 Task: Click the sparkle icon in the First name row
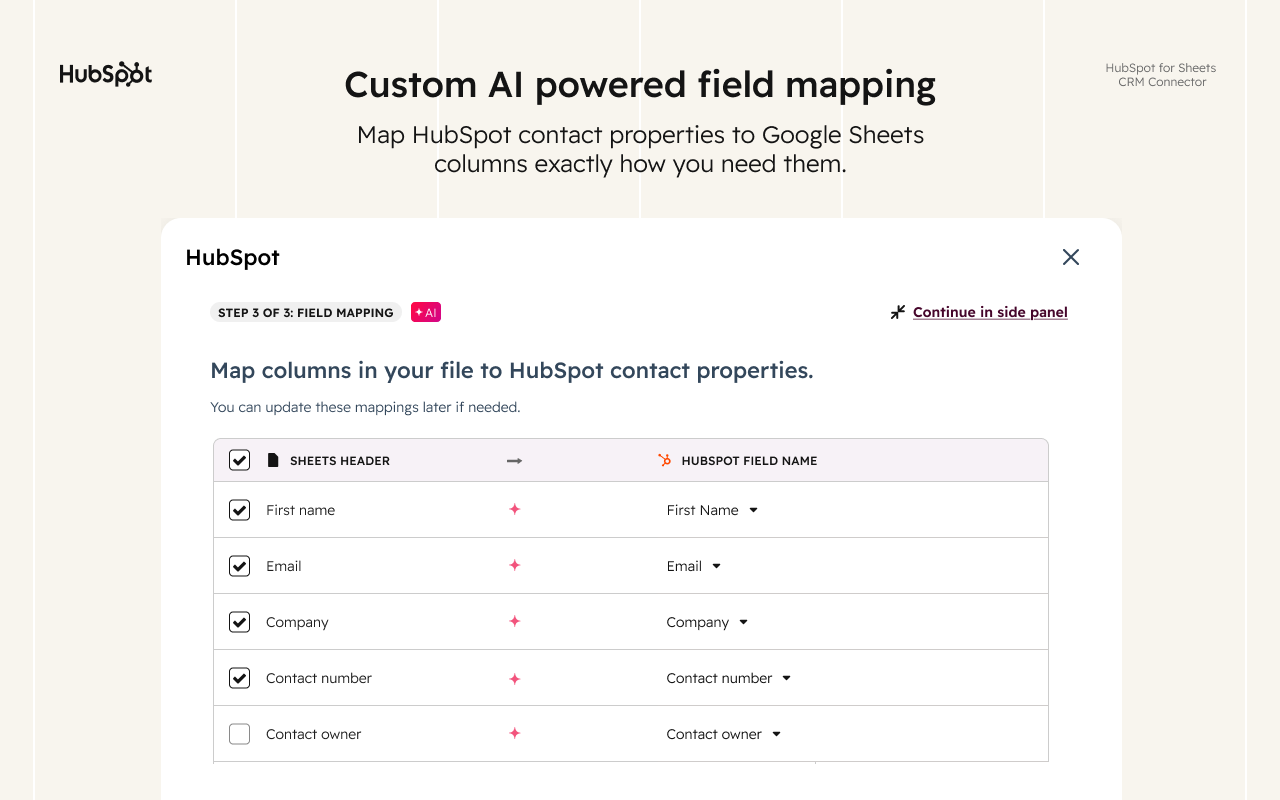pos(514,509)
